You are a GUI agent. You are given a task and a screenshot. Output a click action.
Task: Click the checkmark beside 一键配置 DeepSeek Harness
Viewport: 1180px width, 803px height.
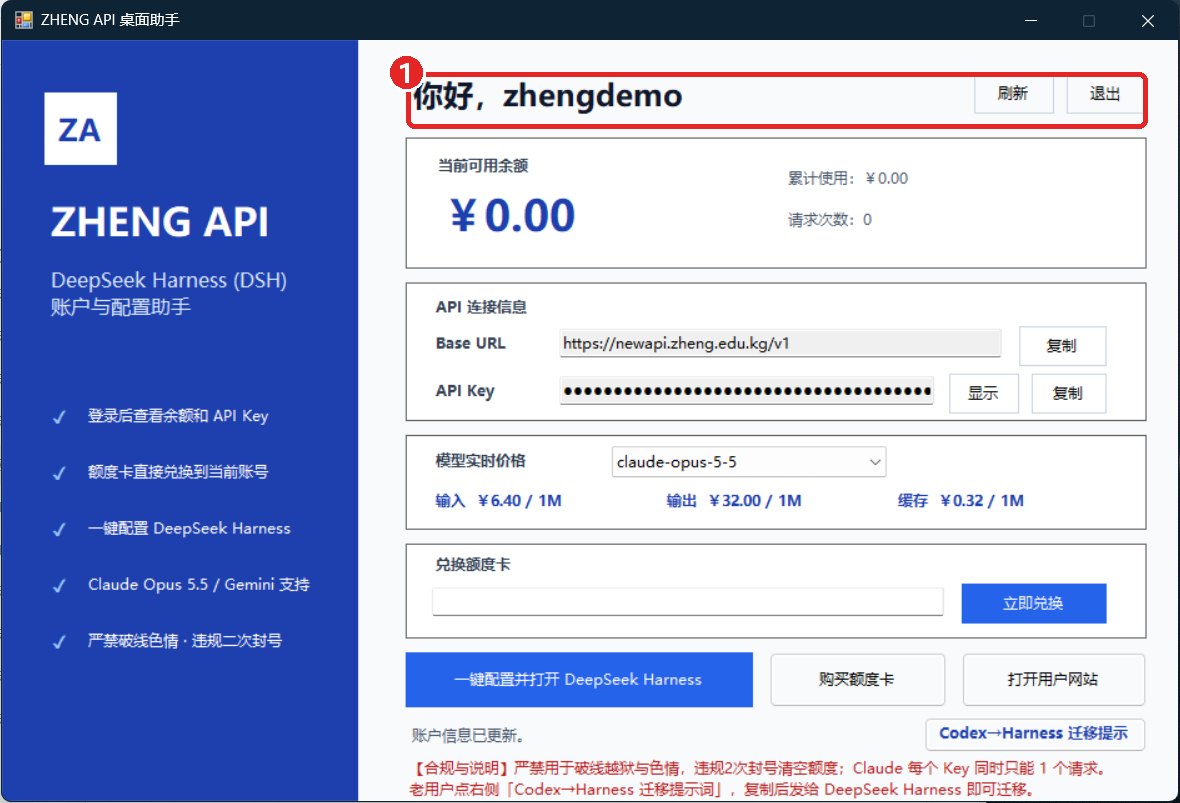pyautogui.click(x=59, y=530)
